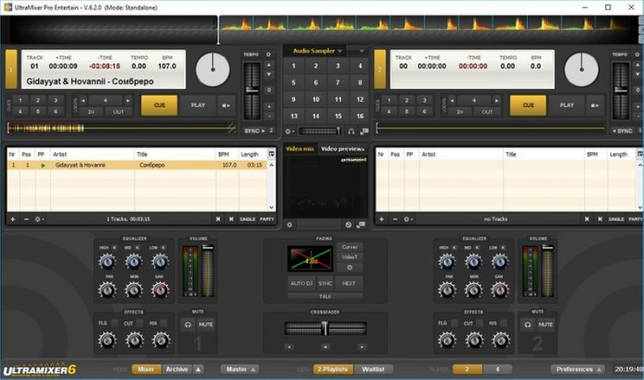Remove track with left playlist minus
Image resolution: width=644 pixels, height=380 pixels.
[26, 219]
